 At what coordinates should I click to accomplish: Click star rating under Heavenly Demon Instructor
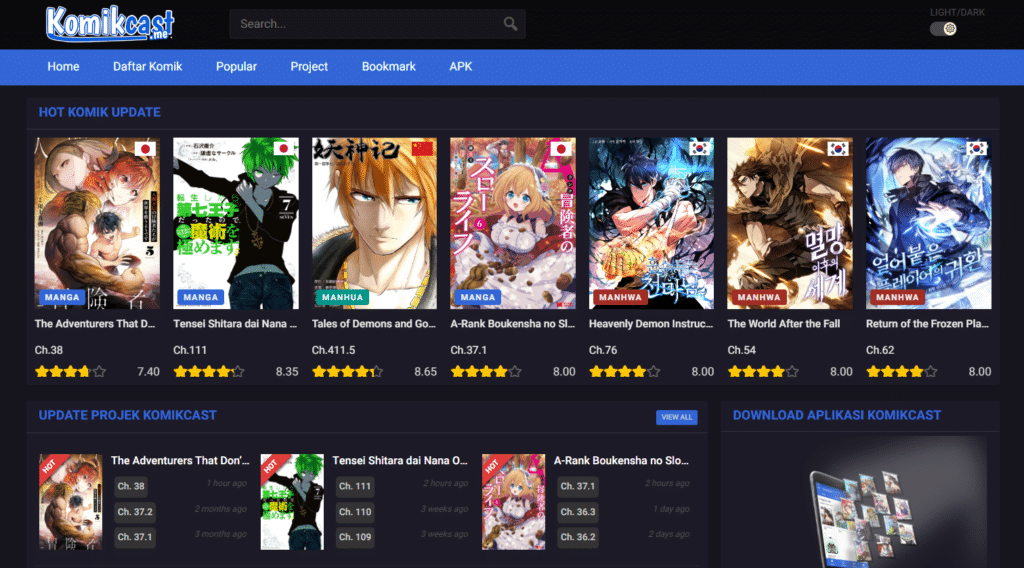tap(624, 371)
